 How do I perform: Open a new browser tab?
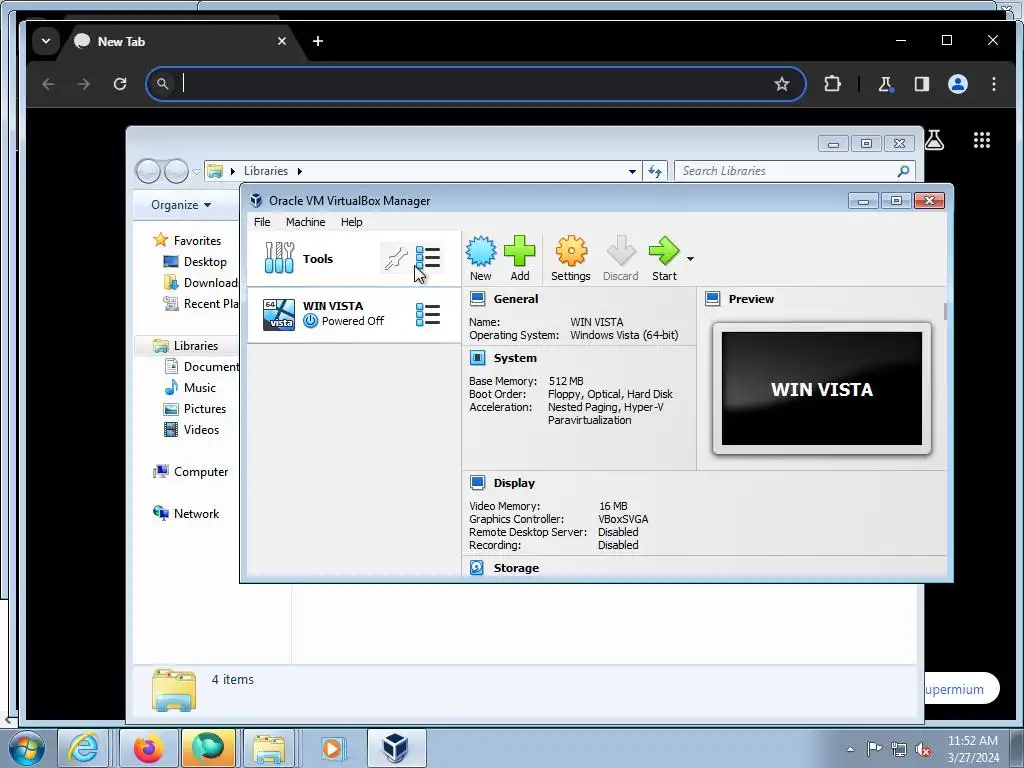coord(318,41)
